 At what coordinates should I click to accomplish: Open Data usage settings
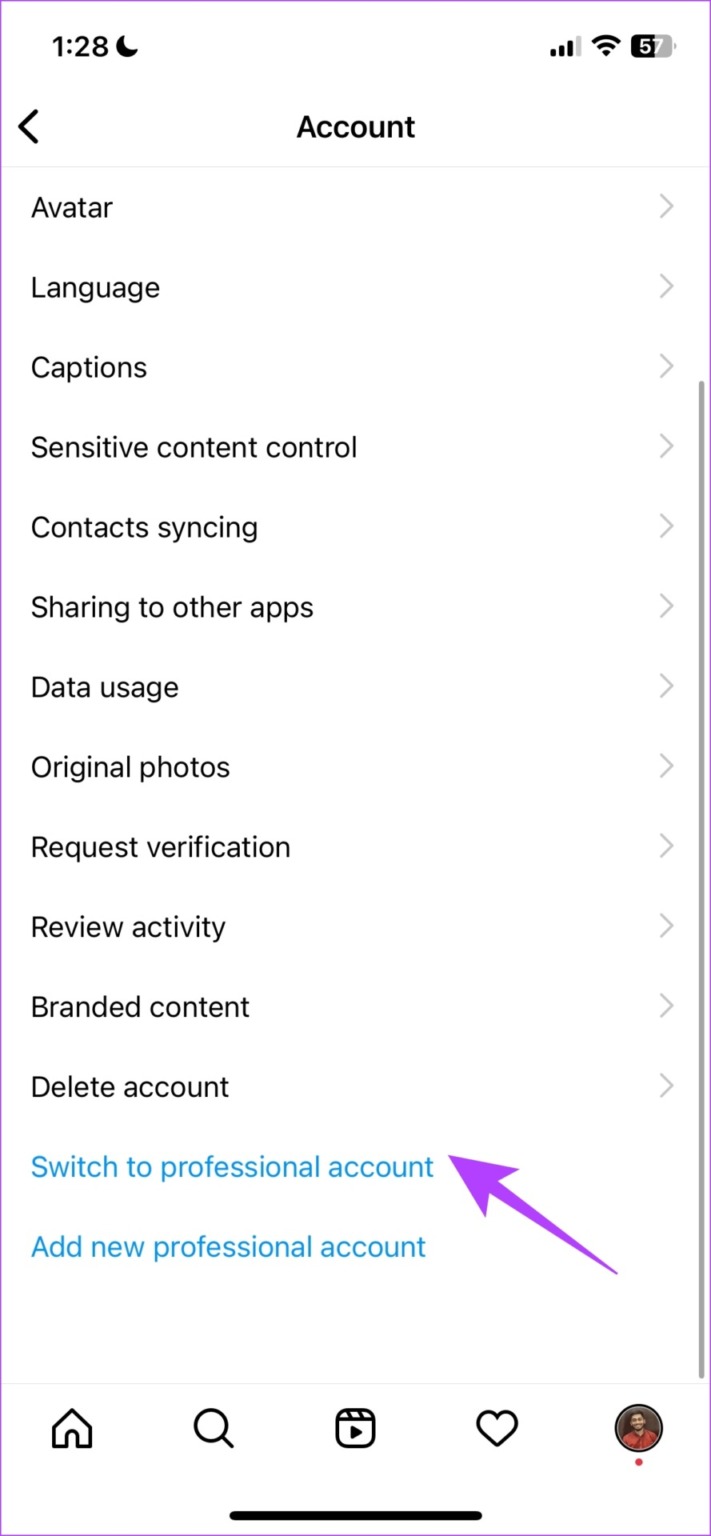point(355,686)
